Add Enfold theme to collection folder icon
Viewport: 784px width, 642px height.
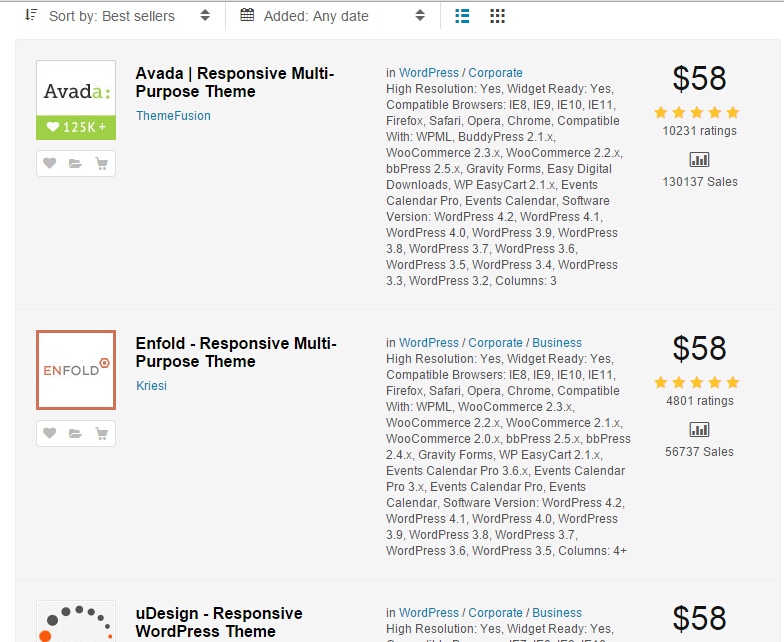tap(76, 434)
